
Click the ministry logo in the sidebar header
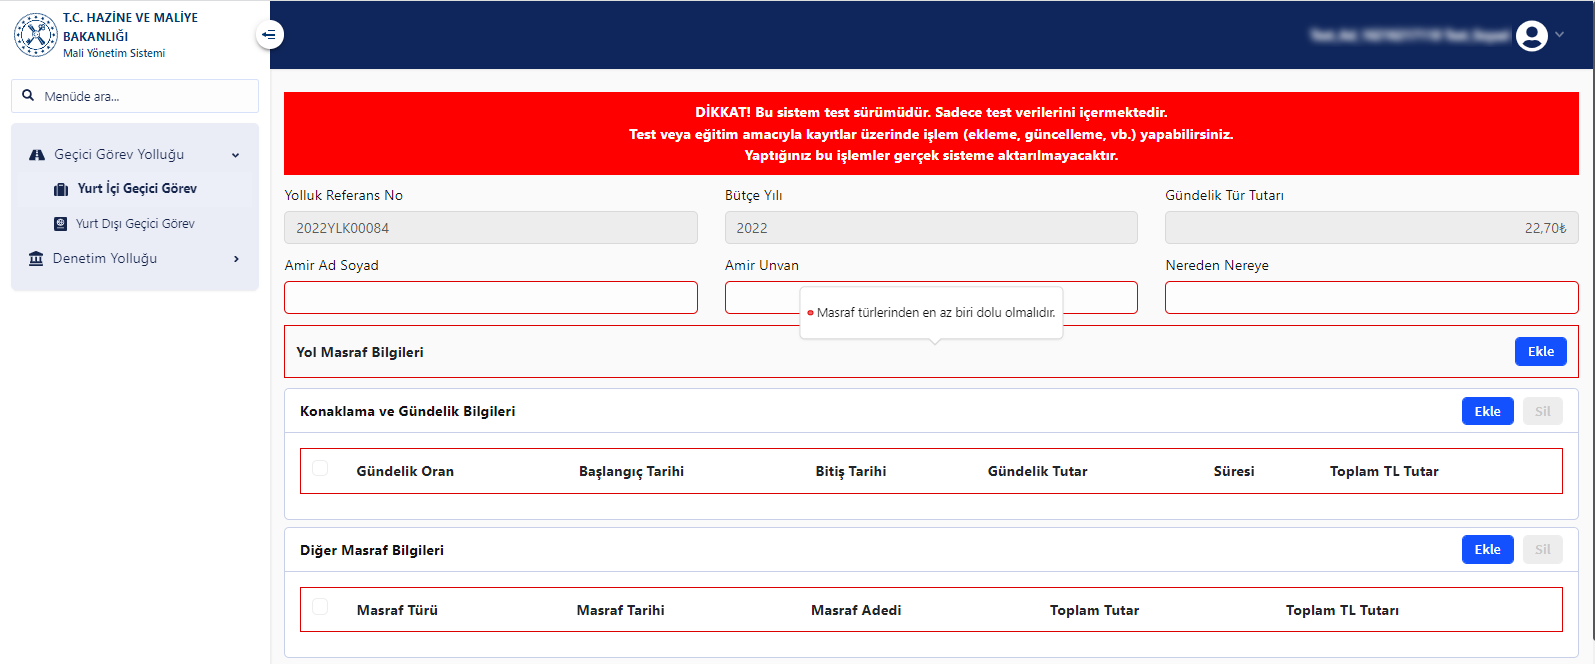[x=36, y=35]
